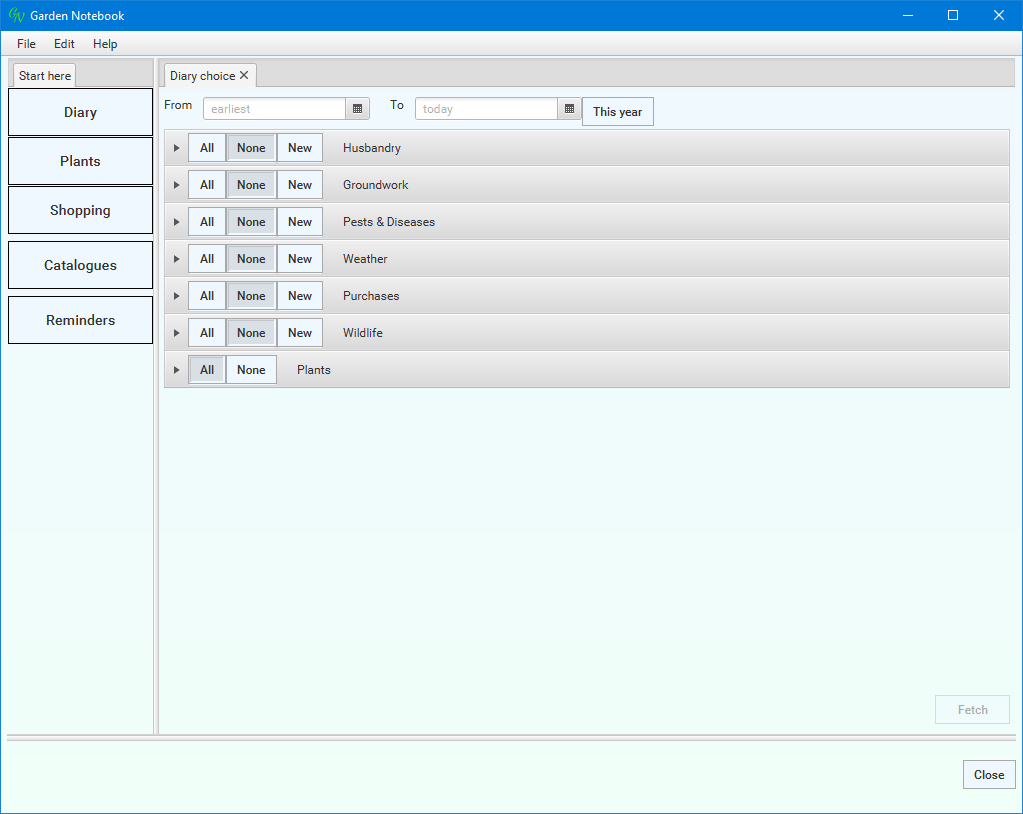Expand the Plants section arrow
The width and height of the screenshot is (1023, 814).
[x=177, y=370]
